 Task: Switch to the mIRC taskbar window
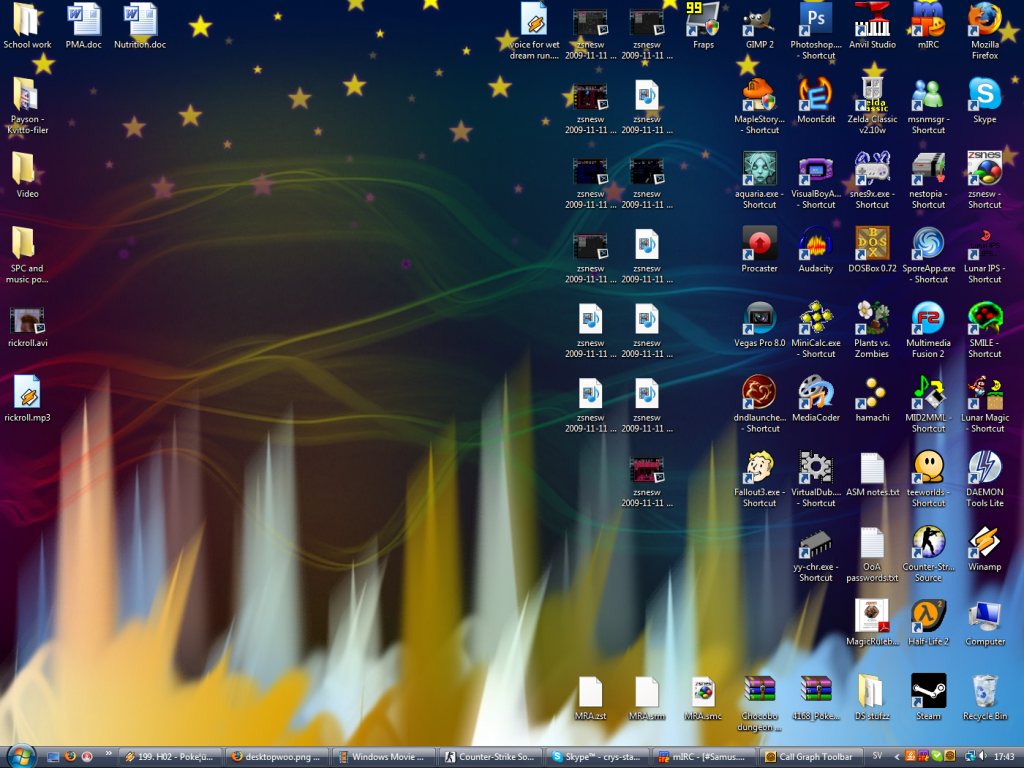pyautogui.click(x=703, y=757)
